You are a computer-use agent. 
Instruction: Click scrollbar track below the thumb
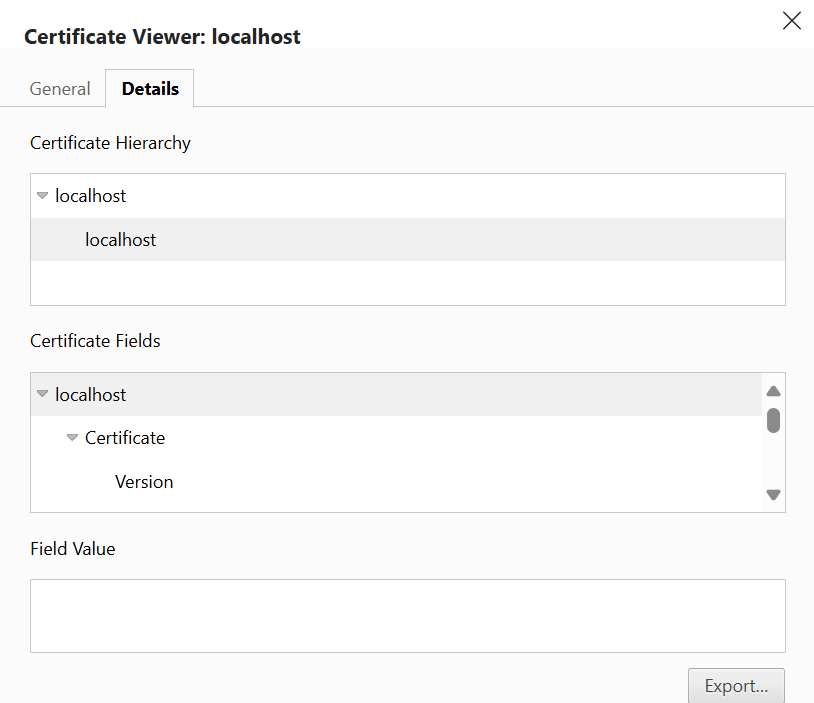[773, 460]
